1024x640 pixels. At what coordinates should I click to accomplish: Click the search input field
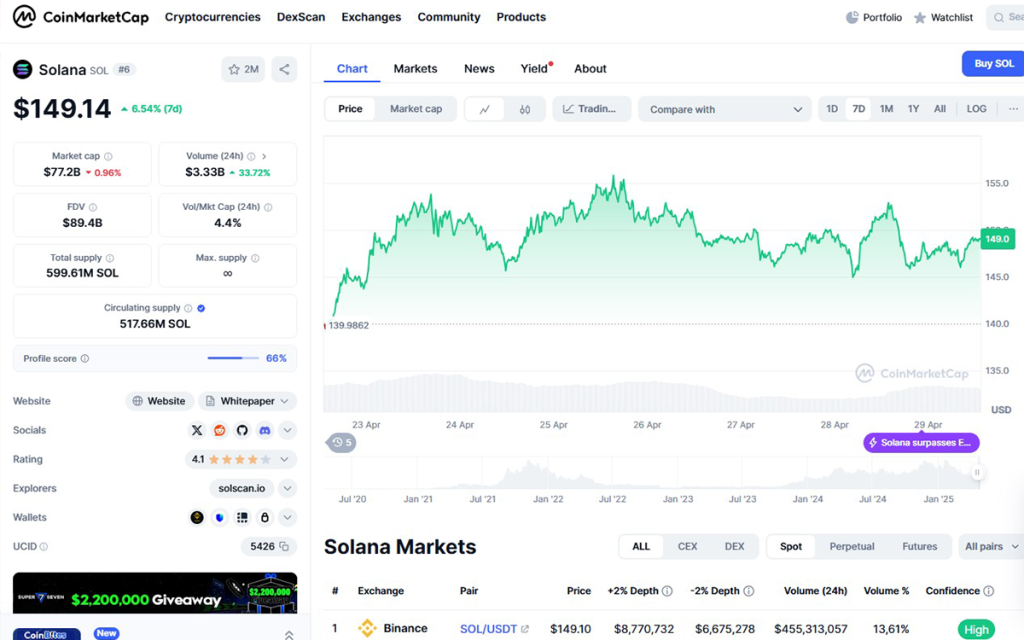(1005, 18)
